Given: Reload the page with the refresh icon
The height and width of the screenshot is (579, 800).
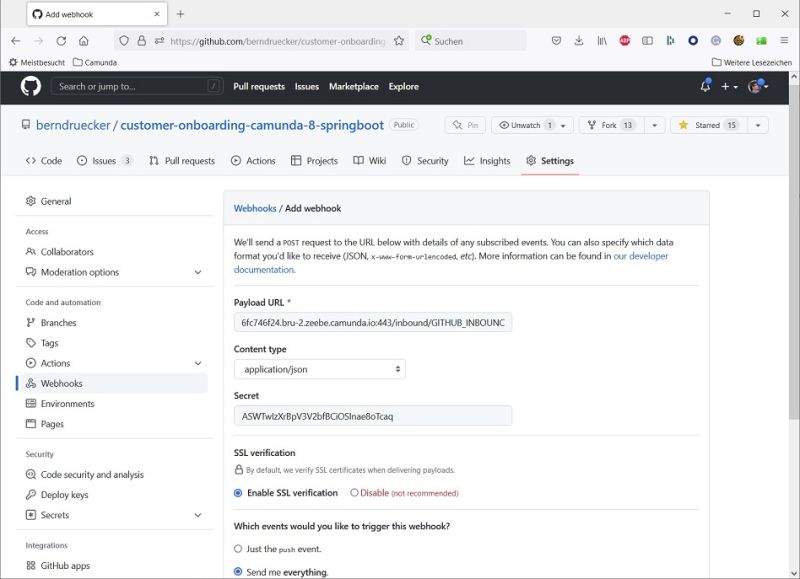Looking at the screenshot, I should coord(61,41).
